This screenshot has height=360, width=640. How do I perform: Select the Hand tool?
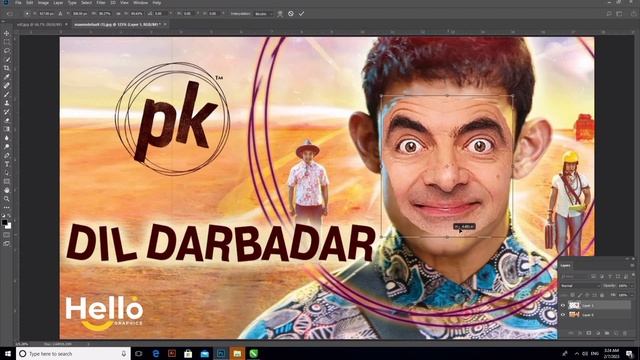click(7, 190)
